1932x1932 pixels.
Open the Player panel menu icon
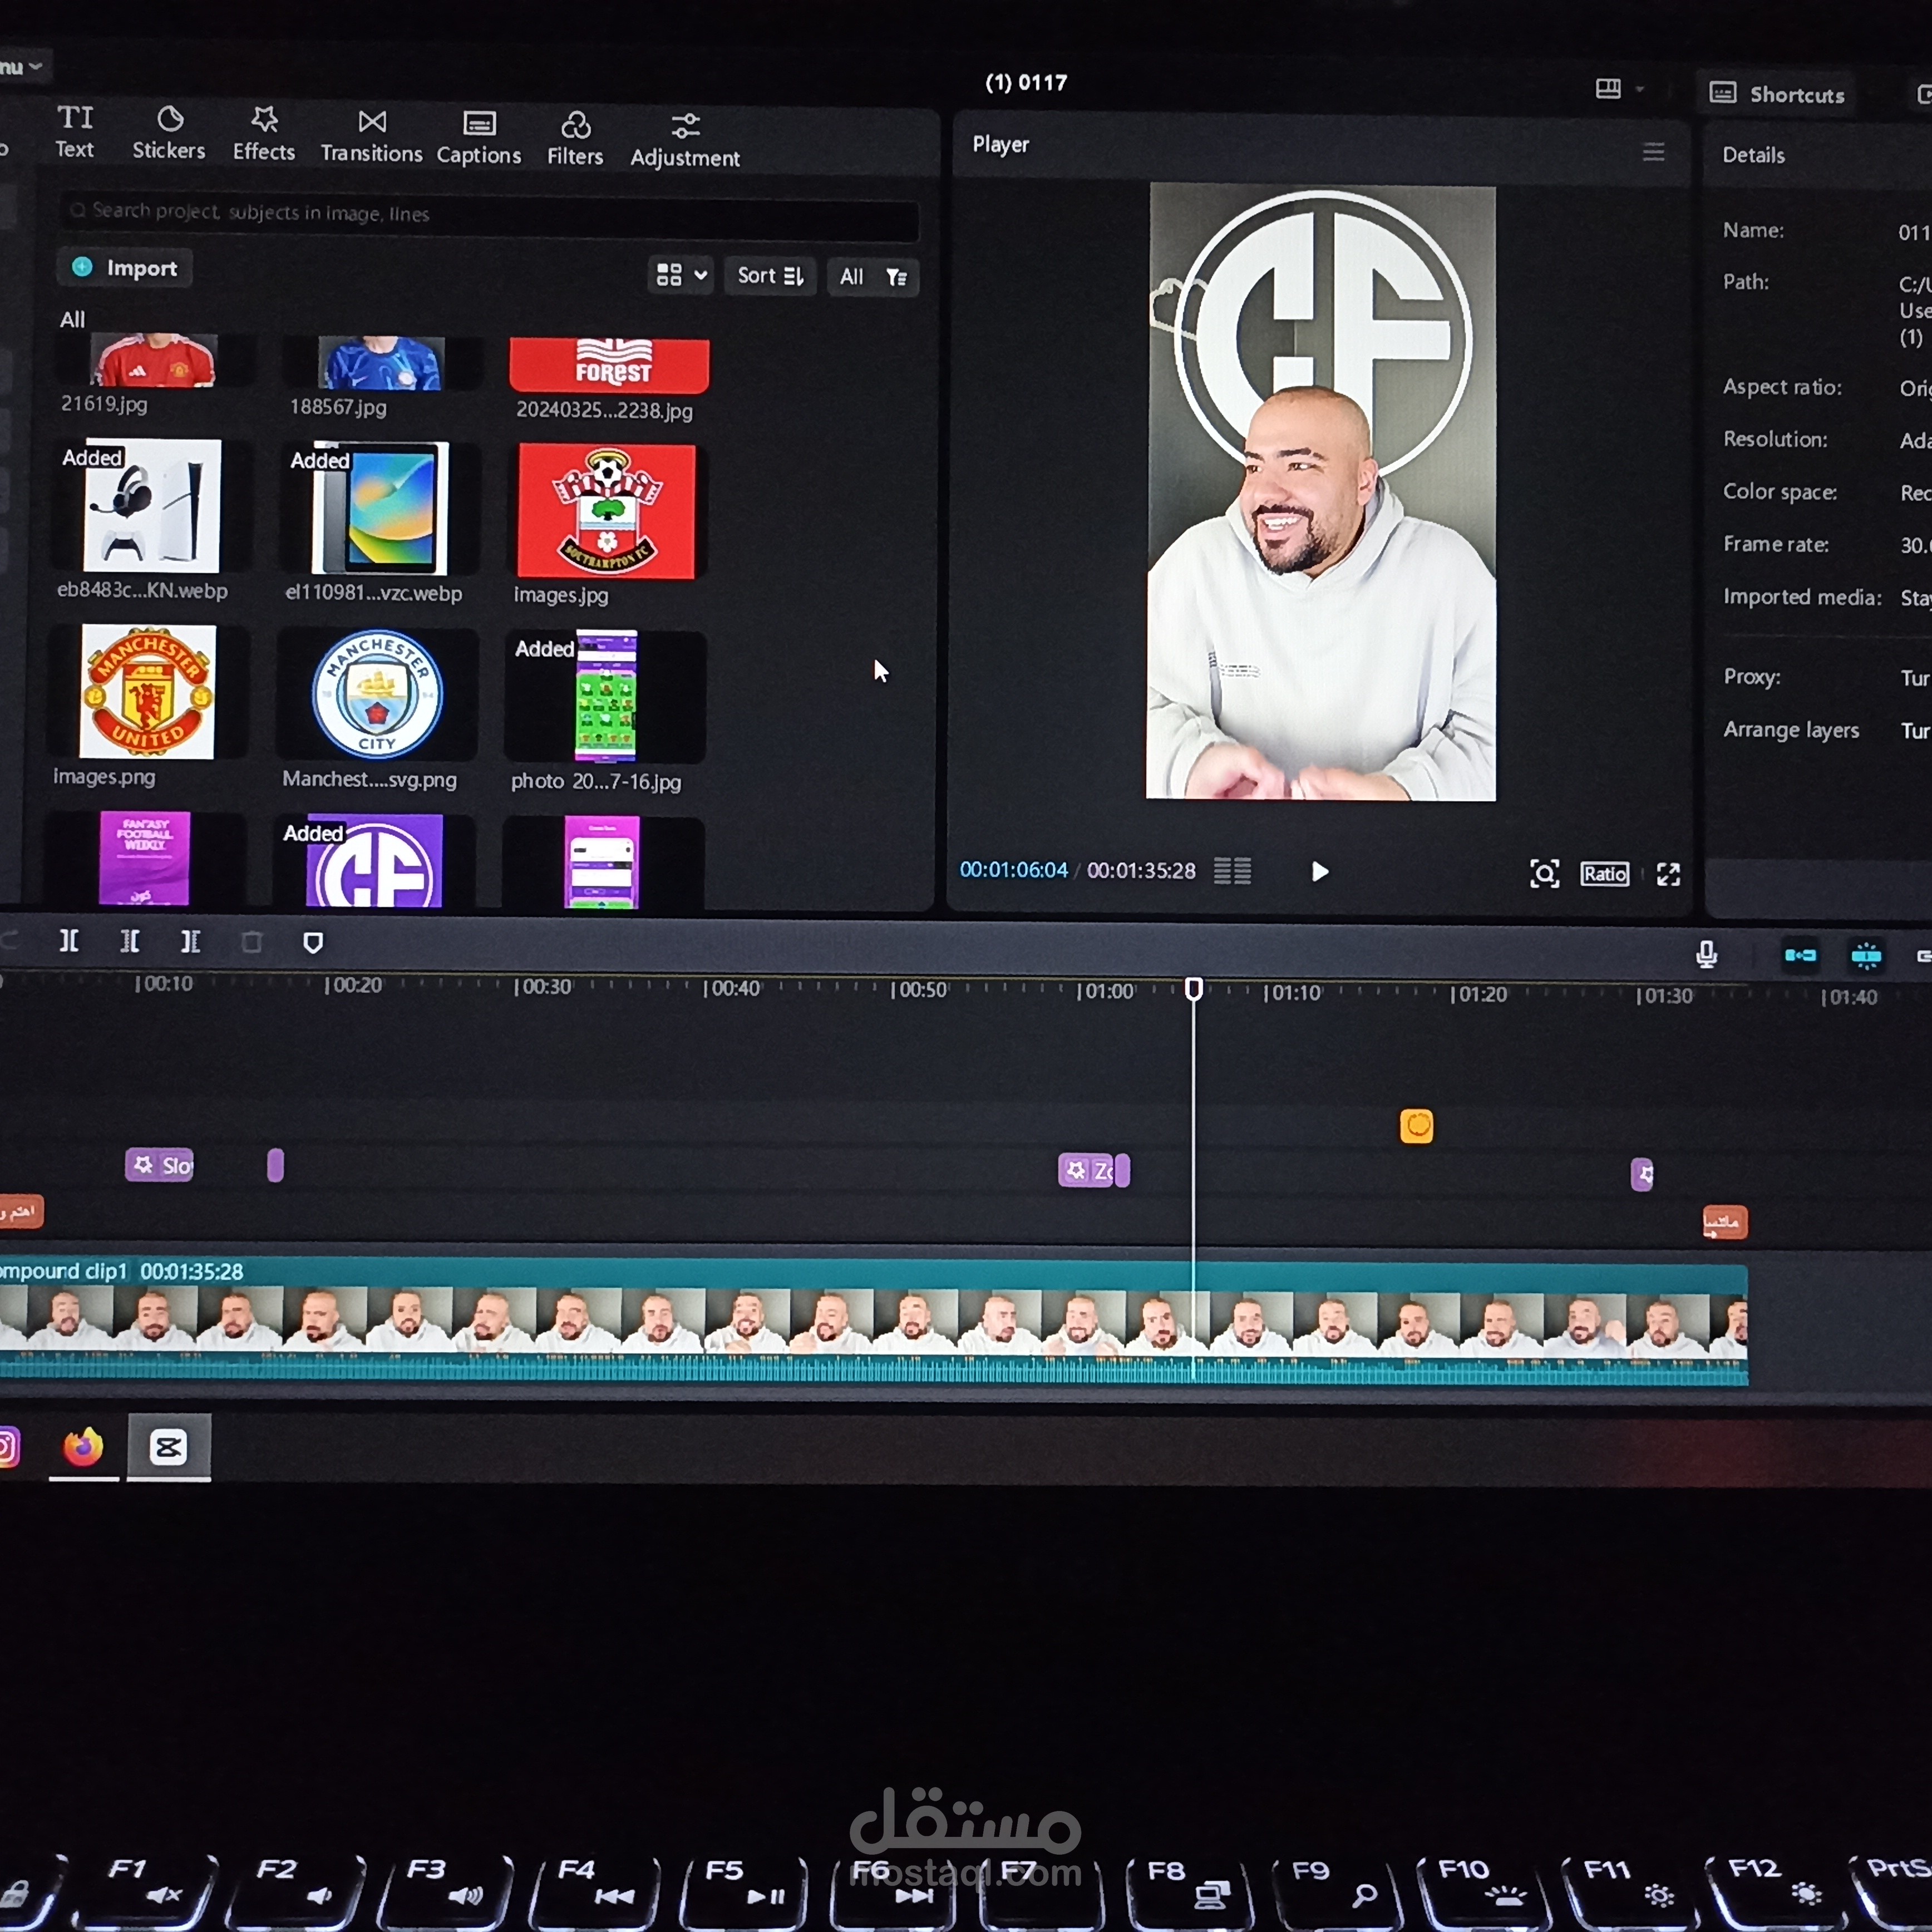click(x=1654, y=152)
